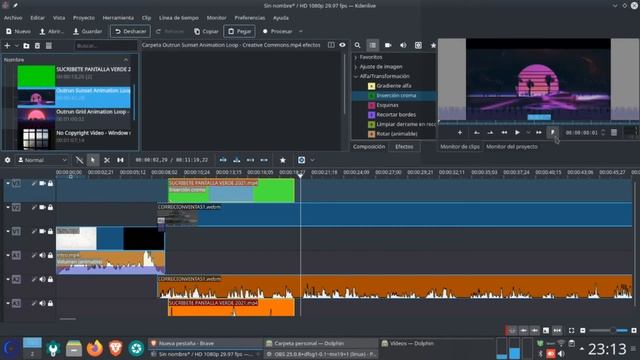Click the Guardar button
Screen dimensions: 640x360
pyautogui.click(x=87, y=31)
